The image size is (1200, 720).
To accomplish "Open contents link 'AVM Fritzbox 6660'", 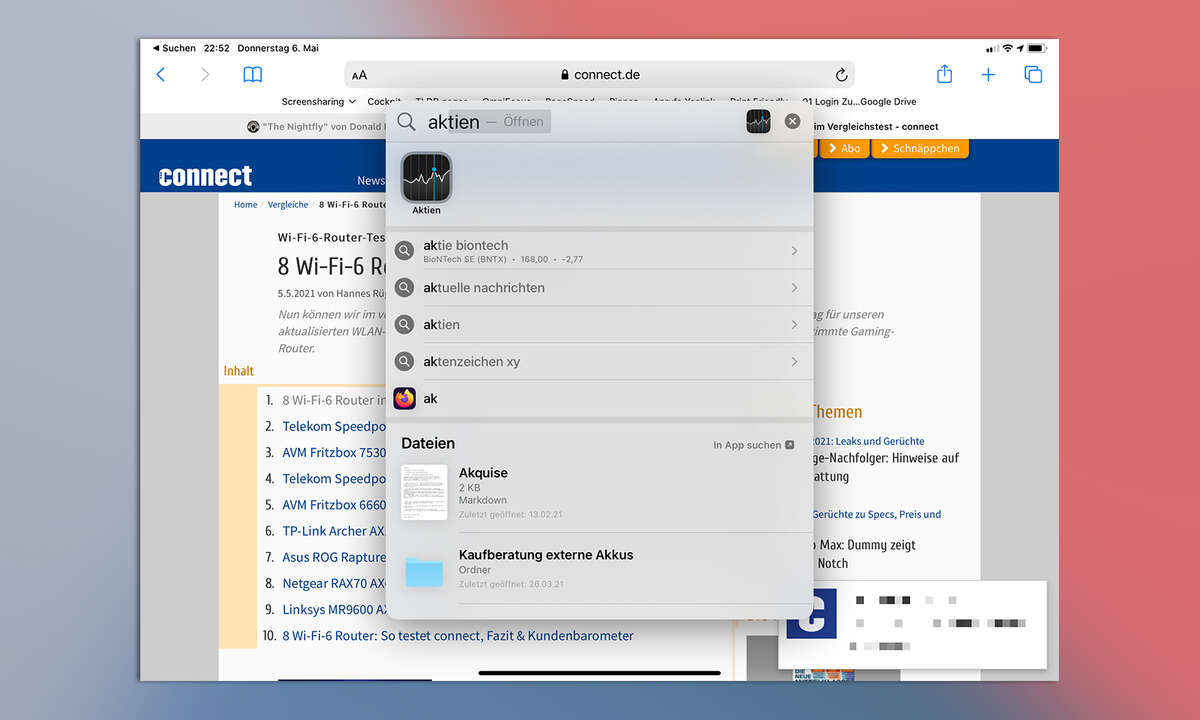I will 334,505.
